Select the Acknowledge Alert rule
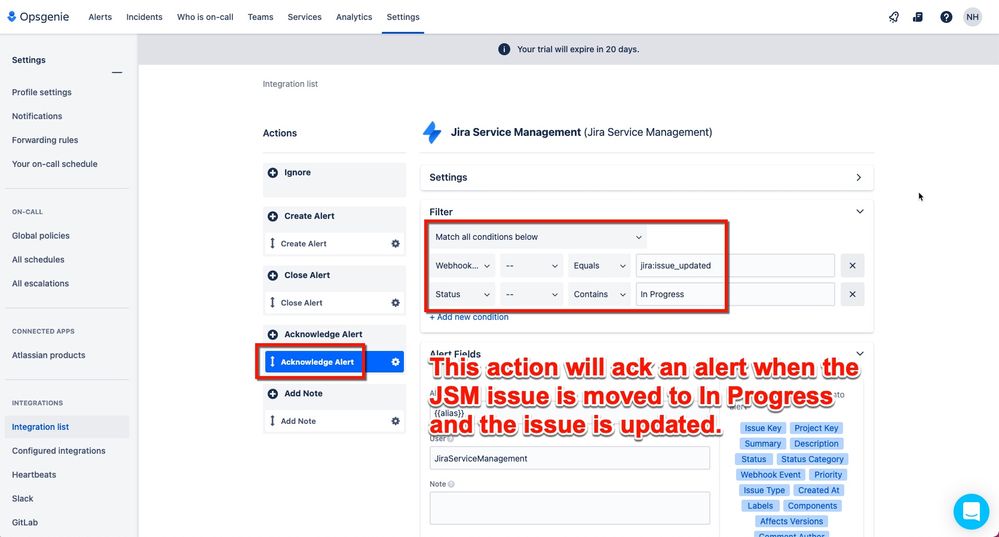The width and height of the screenshot is (999, 537). point(334,362)
